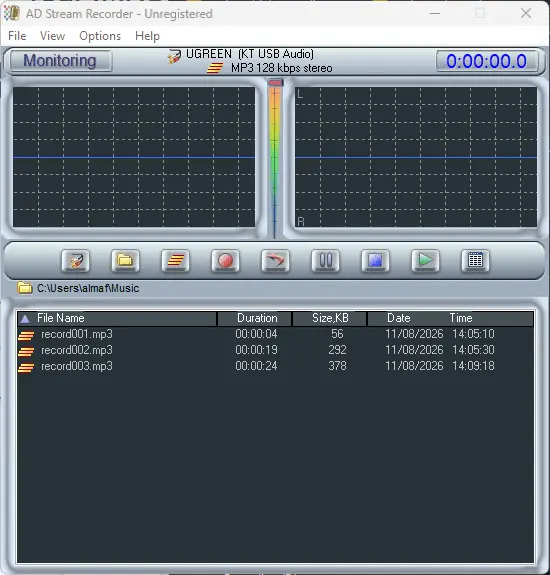Open the View menu

tap(52, 36)
